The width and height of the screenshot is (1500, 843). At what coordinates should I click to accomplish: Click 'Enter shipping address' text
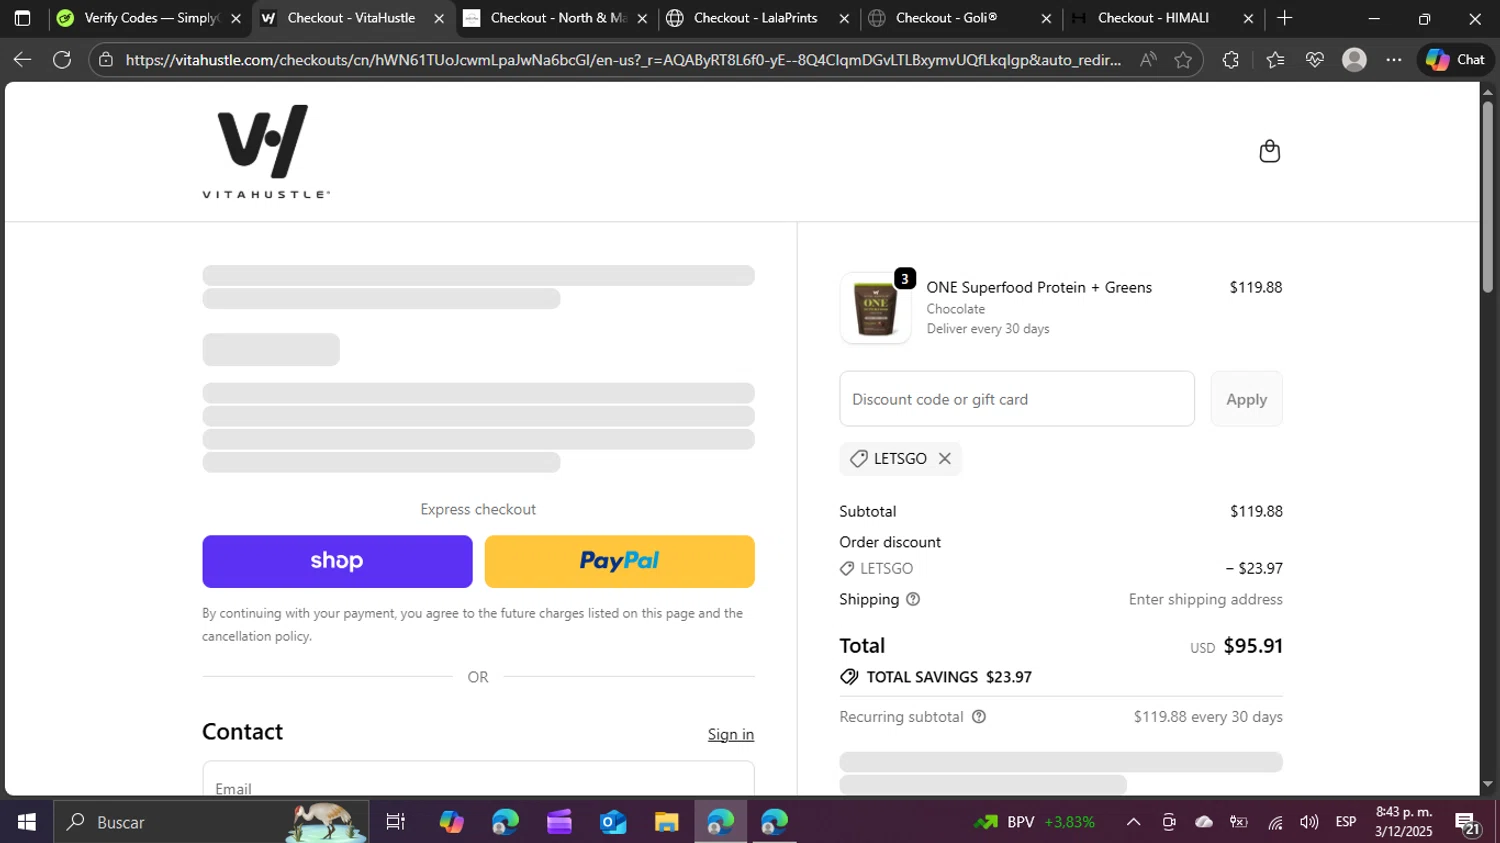click(1205, 599)
